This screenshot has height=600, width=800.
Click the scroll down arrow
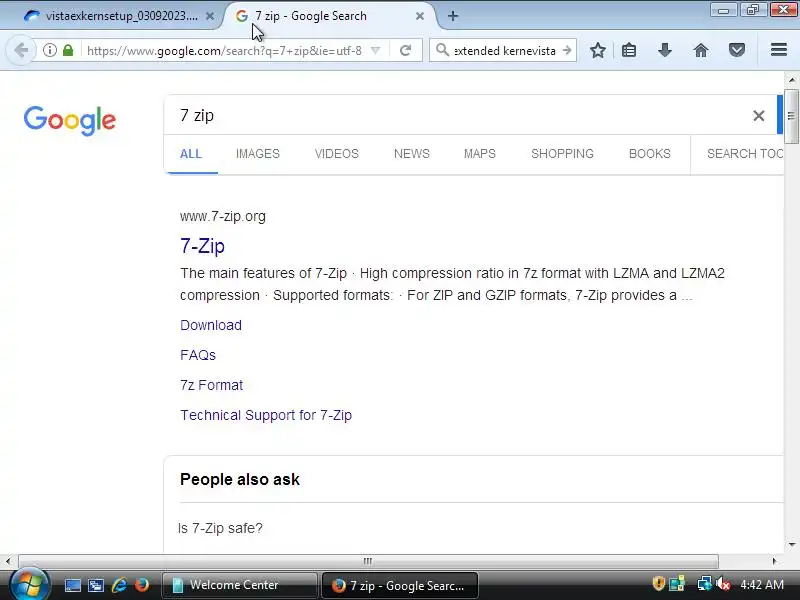[x=792, y=544]
